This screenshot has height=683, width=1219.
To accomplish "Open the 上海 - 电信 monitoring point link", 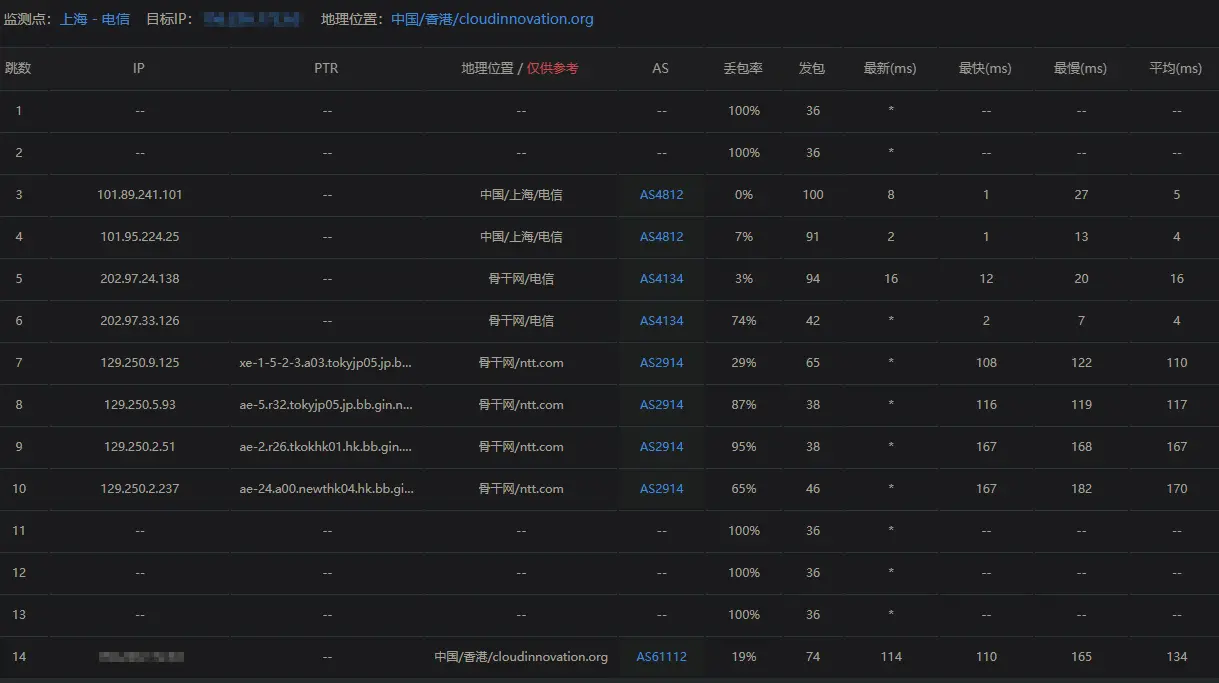I will (x=95, y=19).
